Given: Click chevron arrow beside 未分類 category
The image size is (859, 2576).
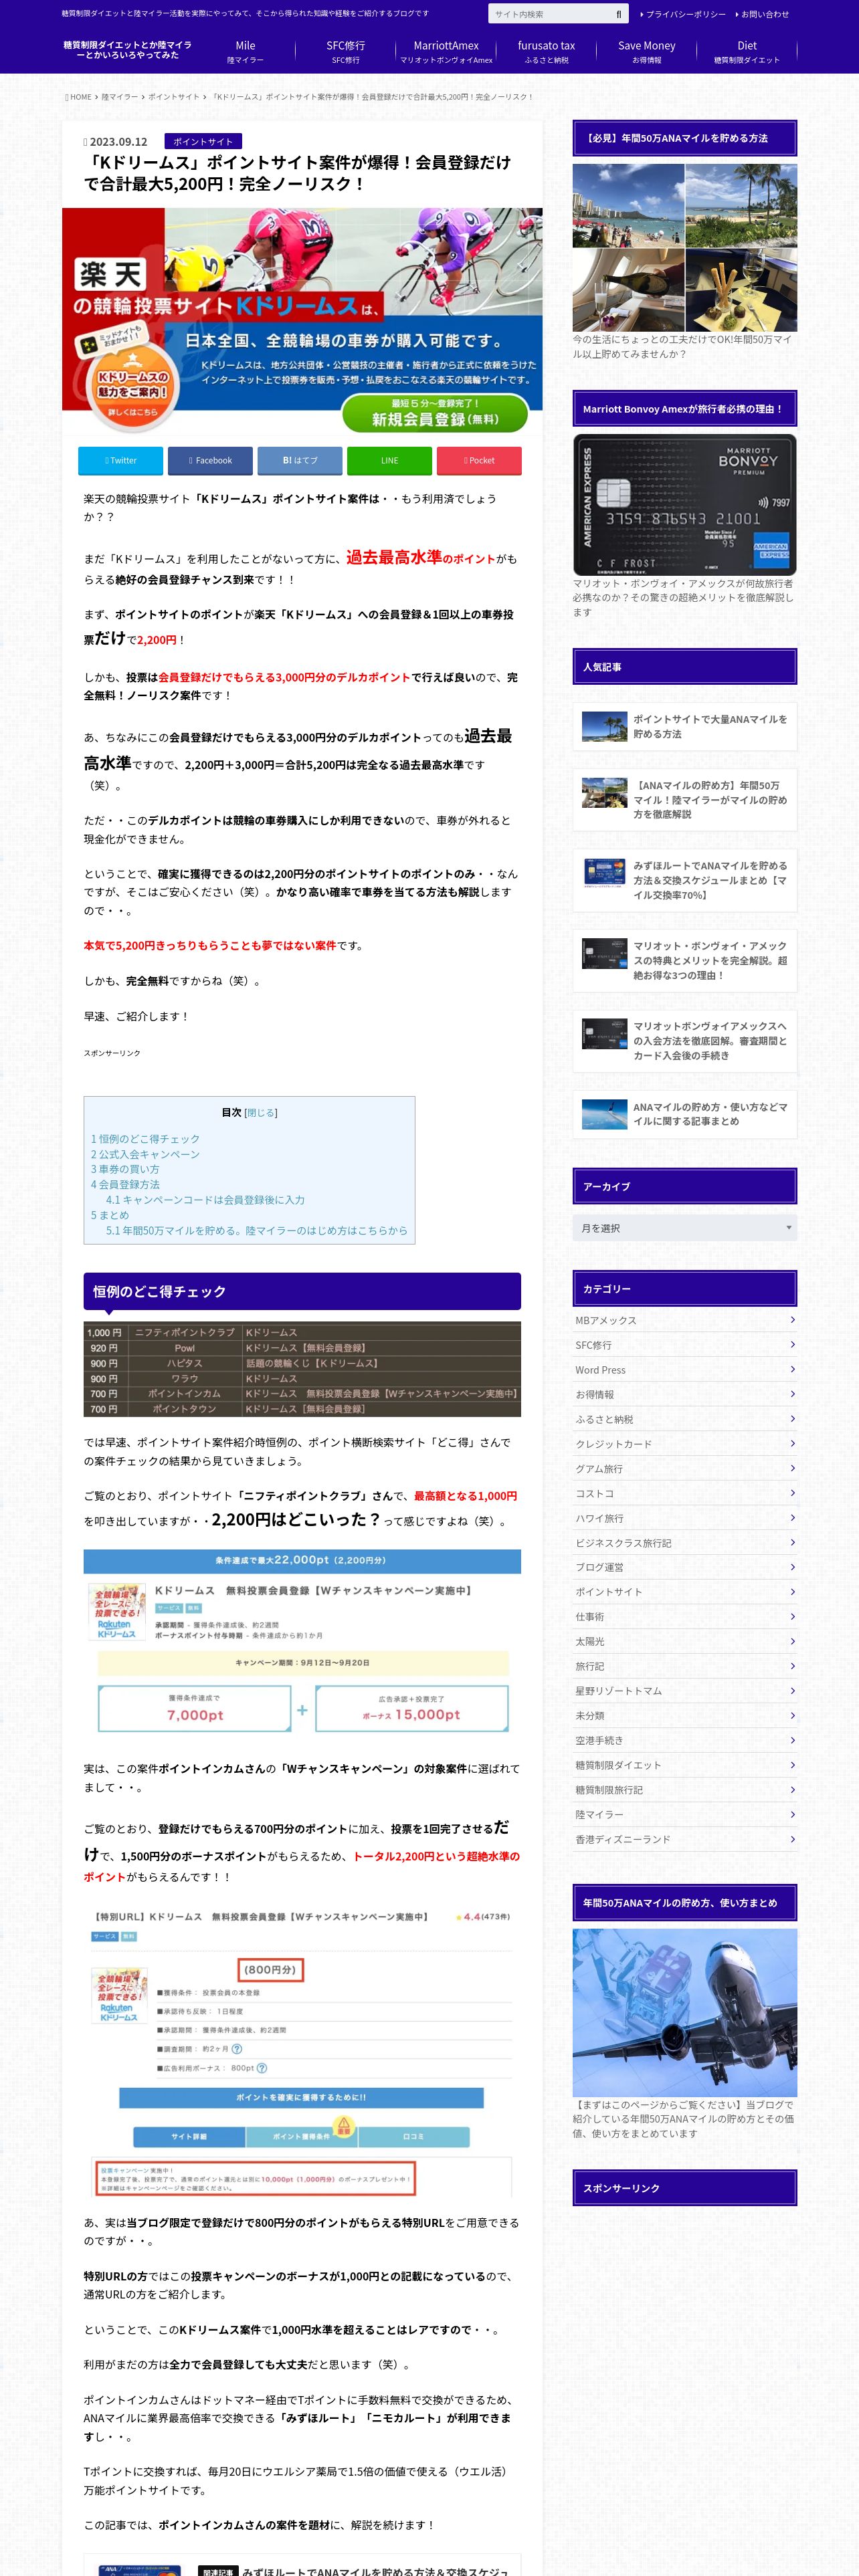Looking at the screenshot, I should click(x=792, y=1715).
